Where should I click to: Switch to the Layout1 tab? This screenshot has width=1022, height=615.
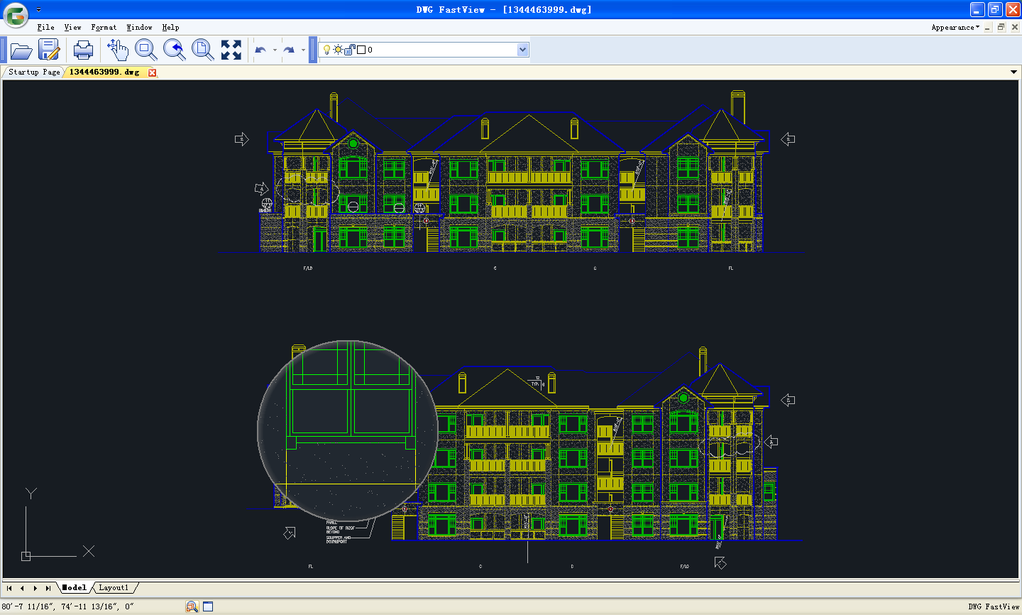tap(113, 588)
